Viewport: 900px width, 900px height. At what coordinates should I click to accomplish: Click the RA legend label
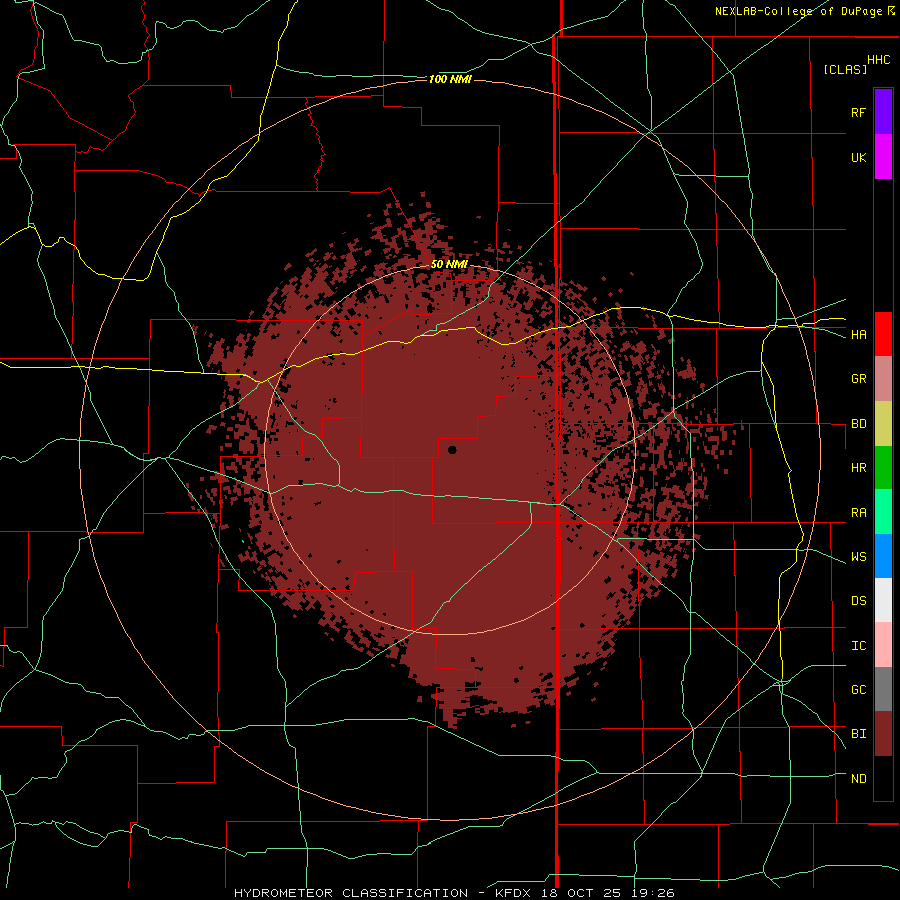(858, 513)
